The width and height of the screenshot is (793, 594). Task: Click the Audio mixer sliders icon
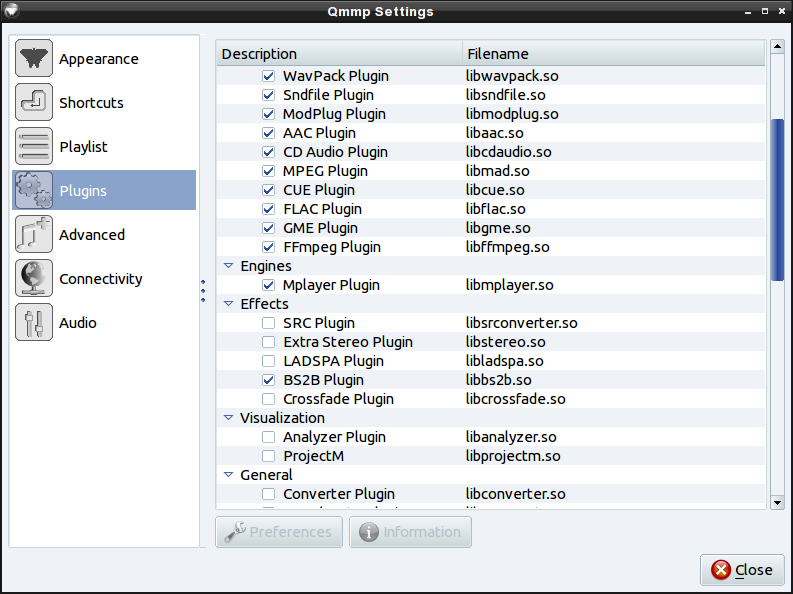coord(34,322)
